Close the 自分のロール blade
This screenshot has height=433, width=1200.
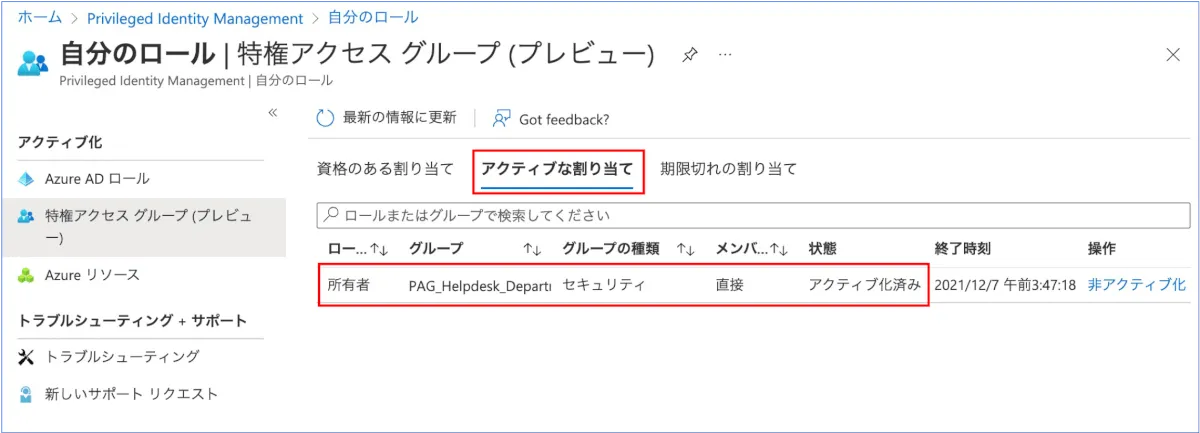[1173, 55]
